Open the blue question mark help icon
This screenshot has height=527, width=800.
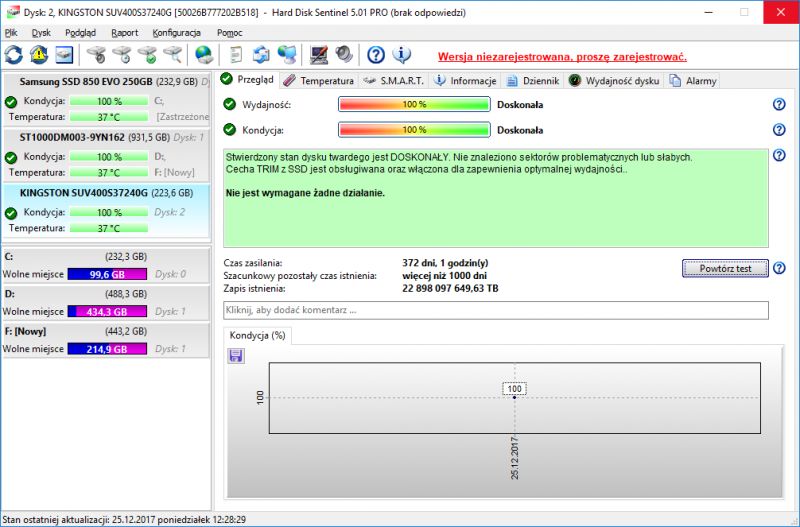376,55
